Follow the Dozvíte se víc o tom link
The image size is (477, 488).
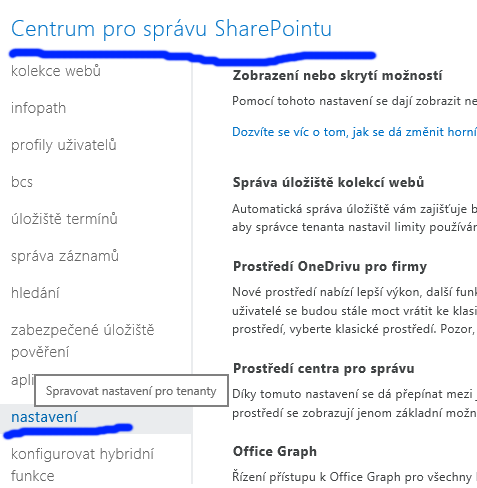point(354,132)
